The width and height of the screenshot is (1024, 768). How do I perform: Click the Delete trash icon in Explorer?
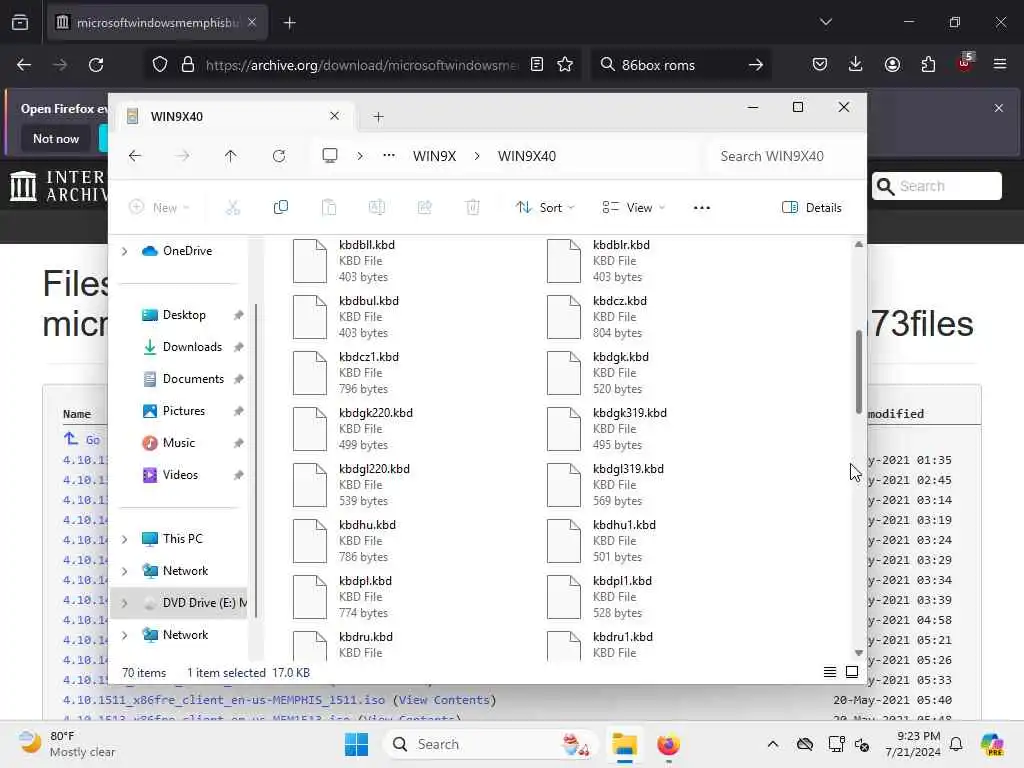pos(473,208)
